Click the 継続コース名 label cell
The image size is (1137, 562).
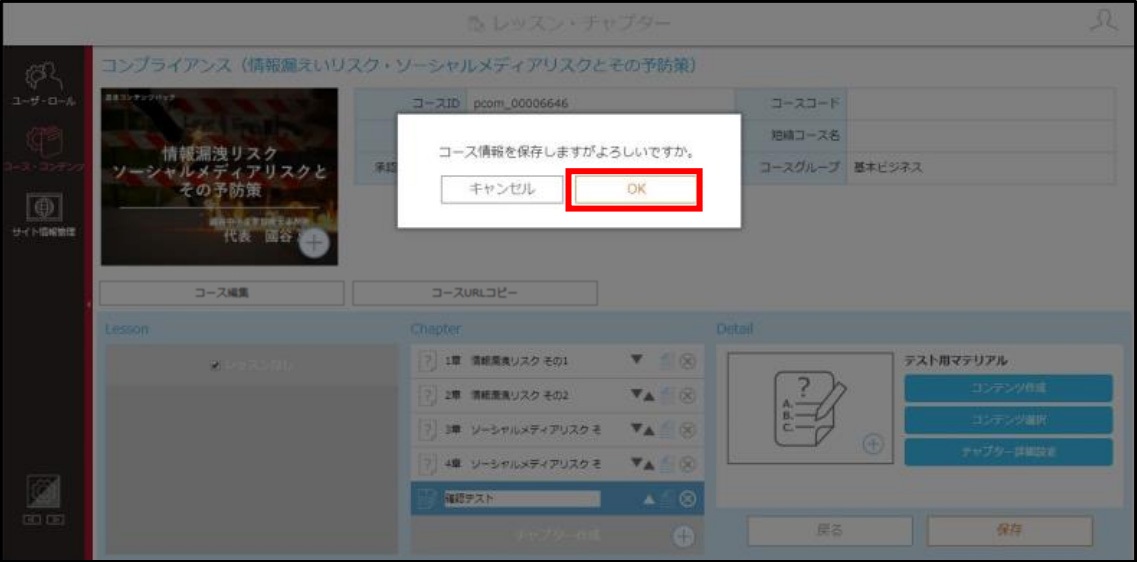pos(791,136)
